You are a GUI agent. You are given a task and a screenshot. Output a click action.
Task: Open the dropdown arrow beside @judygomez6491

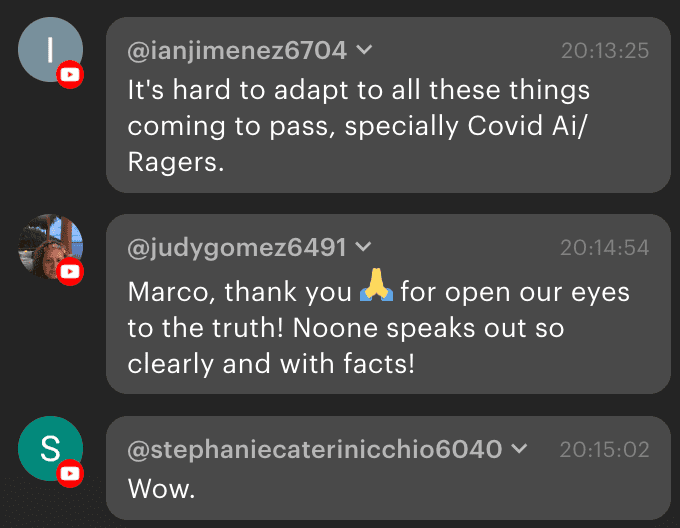click(x=363, y=246)
